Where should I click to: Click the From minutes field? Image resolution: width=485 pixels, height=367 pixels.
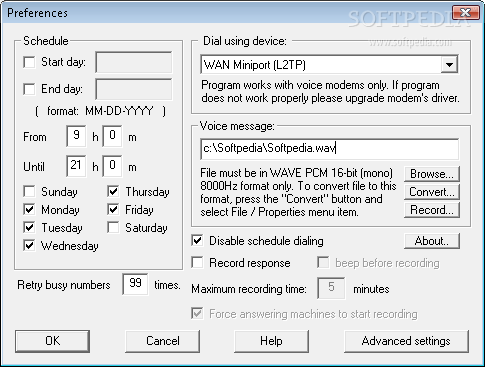112,136
